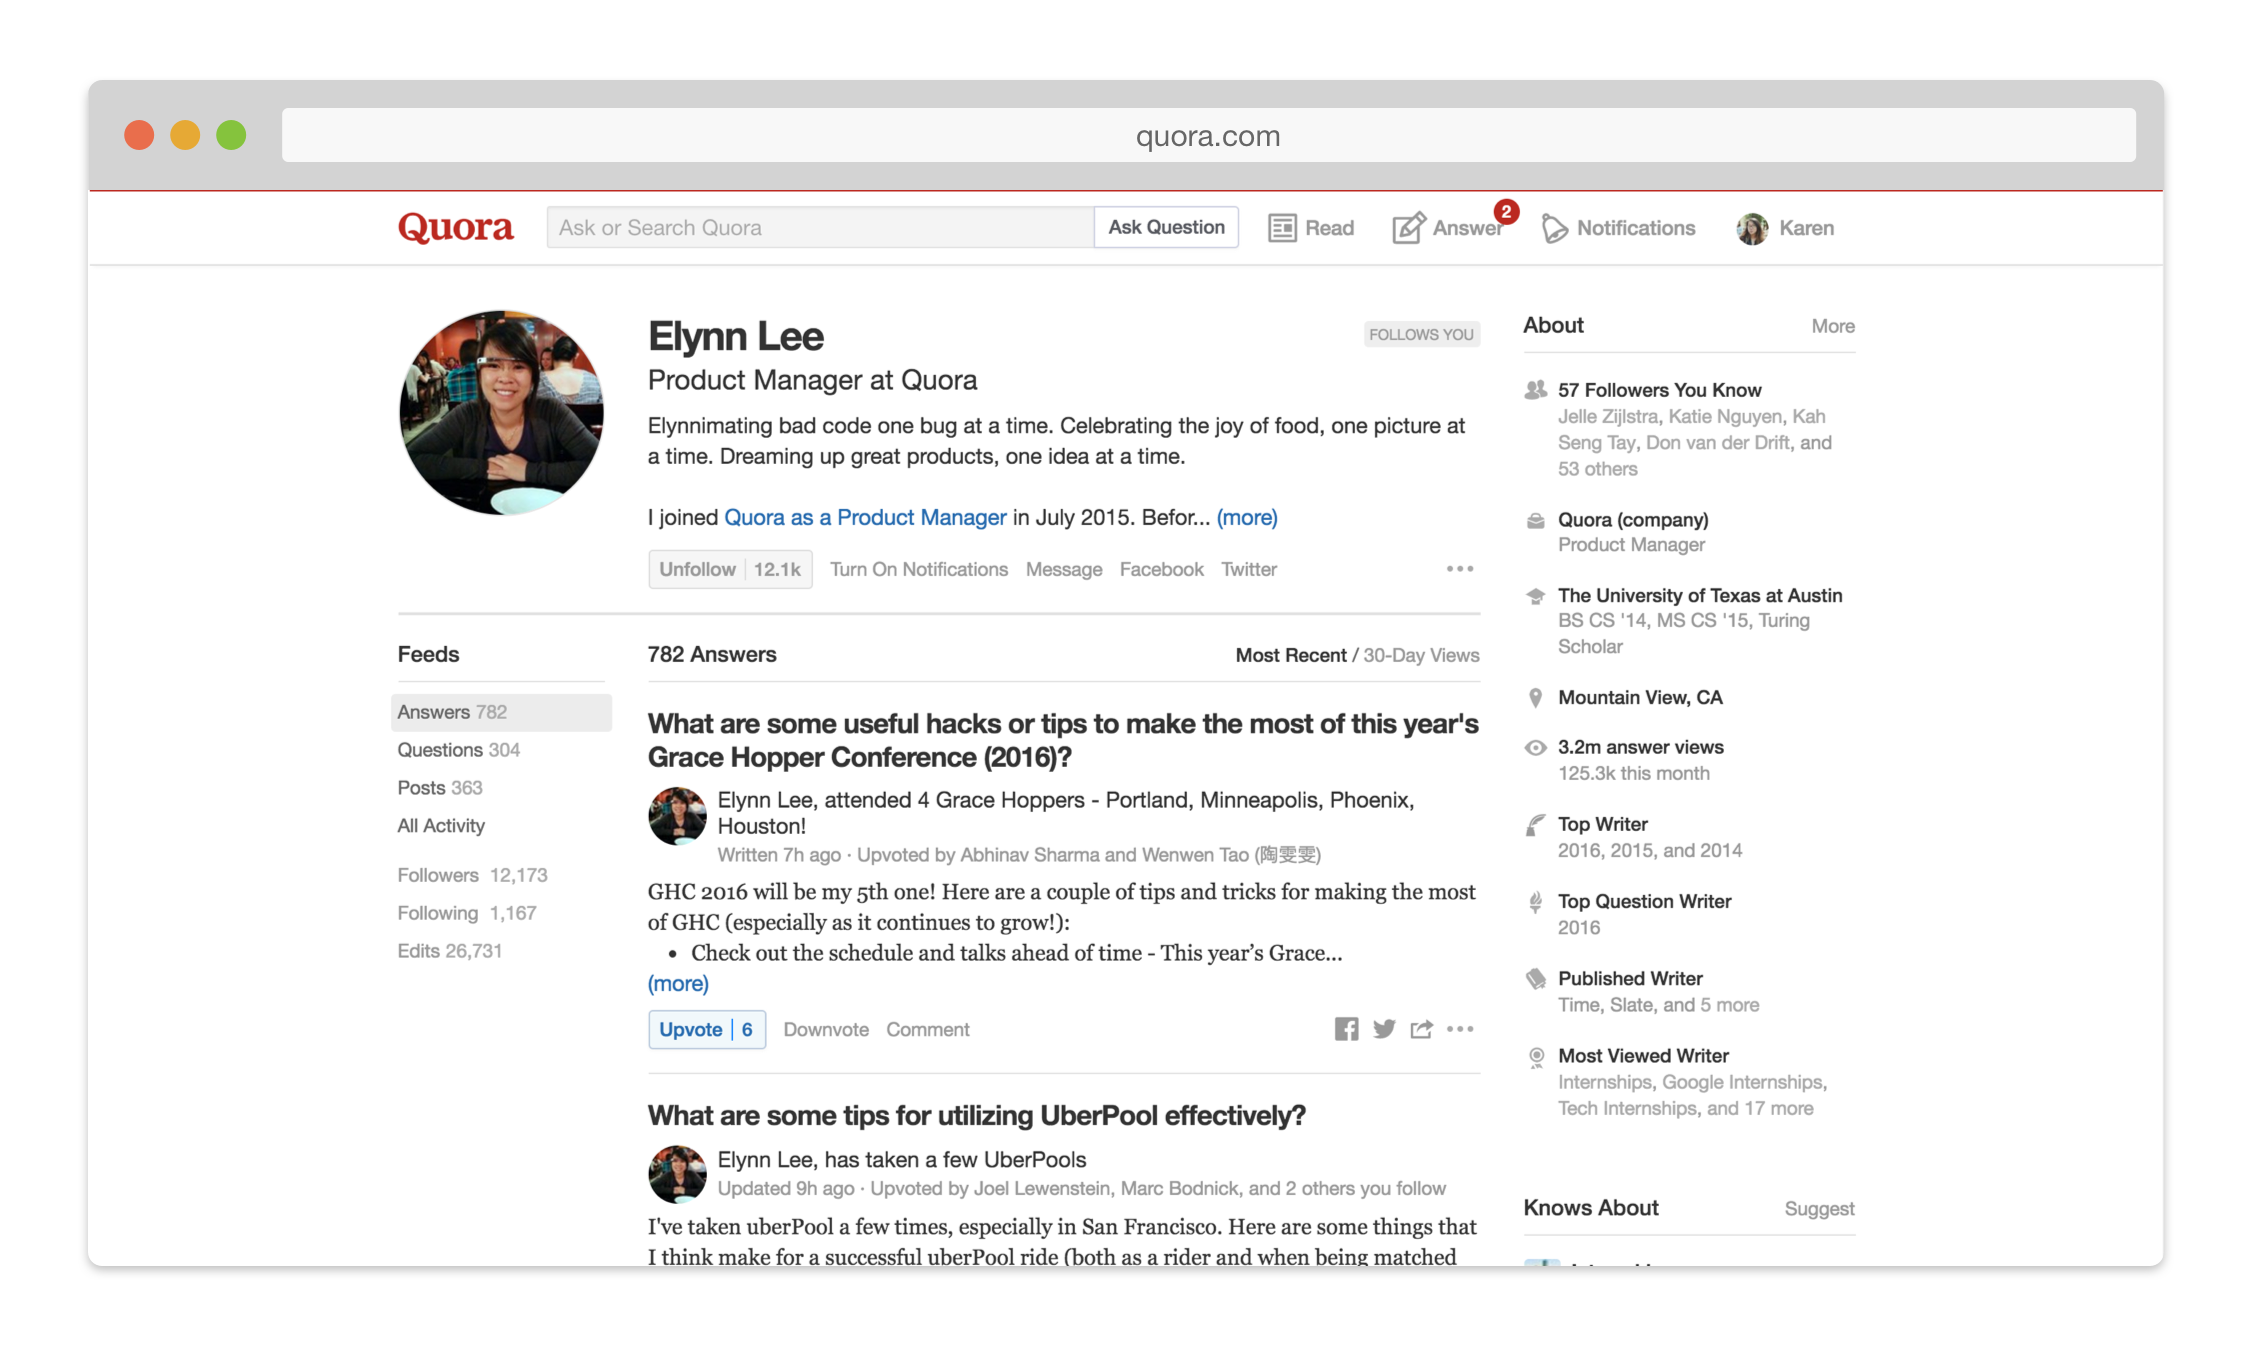
Task: Click the Top Writer quill icon
Action: click(1535, 824)
